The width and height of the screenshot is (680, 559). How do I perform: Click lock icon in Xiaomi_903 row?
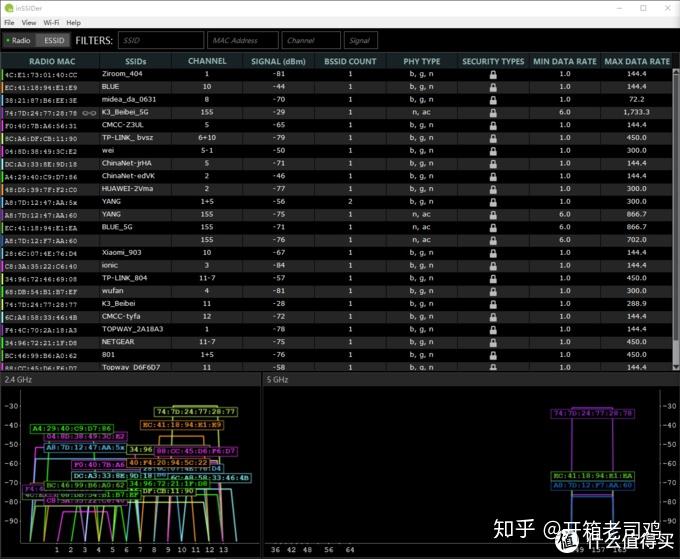coord(493,253)
